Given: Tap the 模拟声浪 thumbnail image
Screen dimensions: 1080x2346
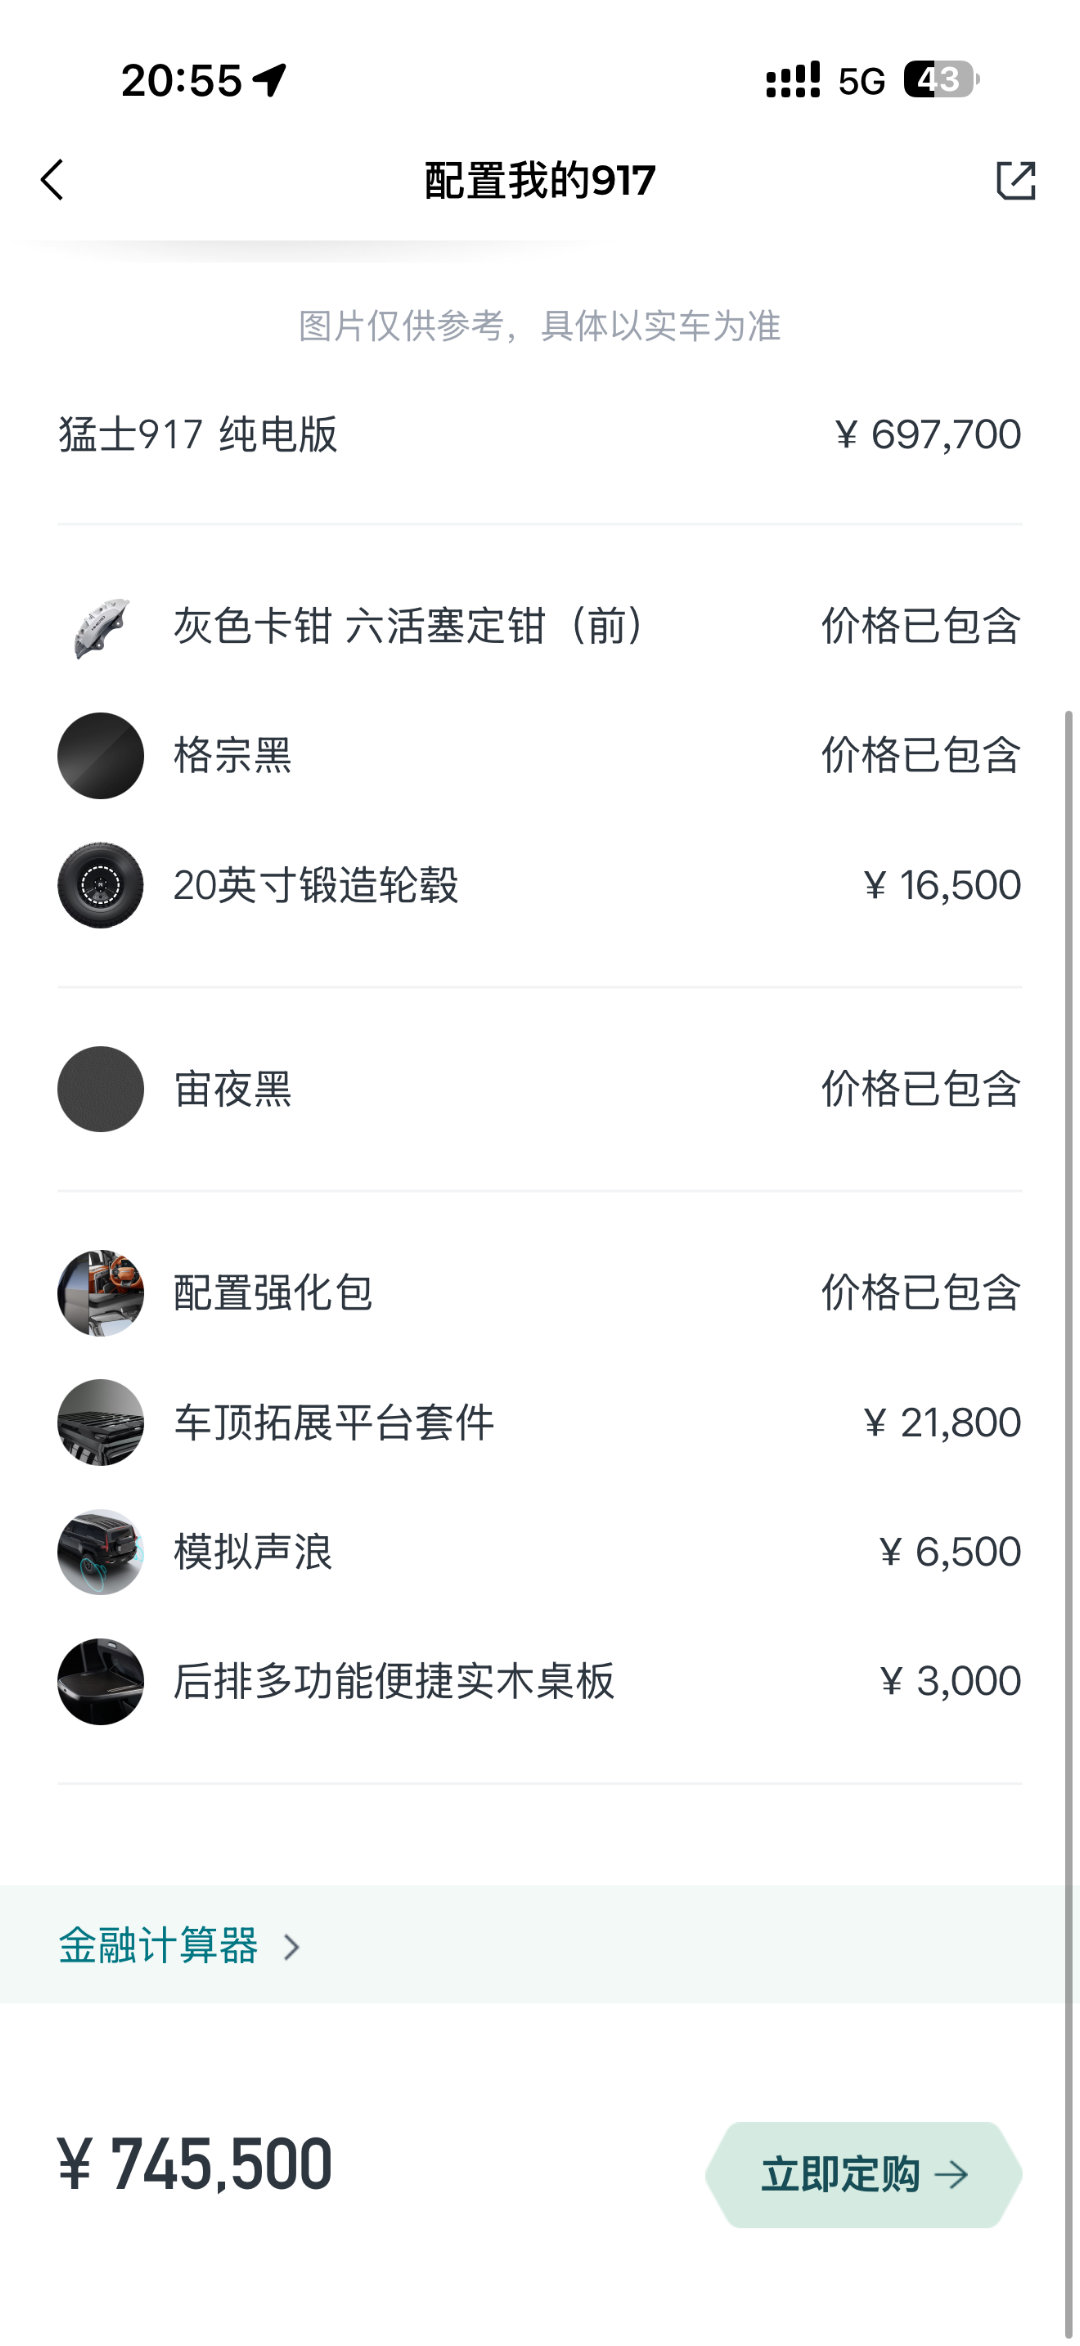Looking at the screenshot, I should coord(101,1552).
